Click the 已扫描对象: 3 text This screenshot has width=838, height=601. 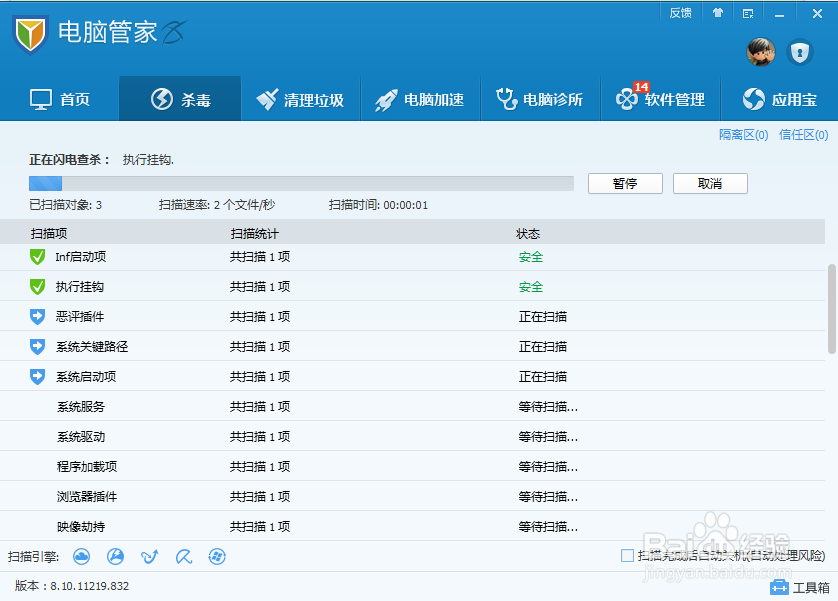pyautogui.click(x=65, y=205)
